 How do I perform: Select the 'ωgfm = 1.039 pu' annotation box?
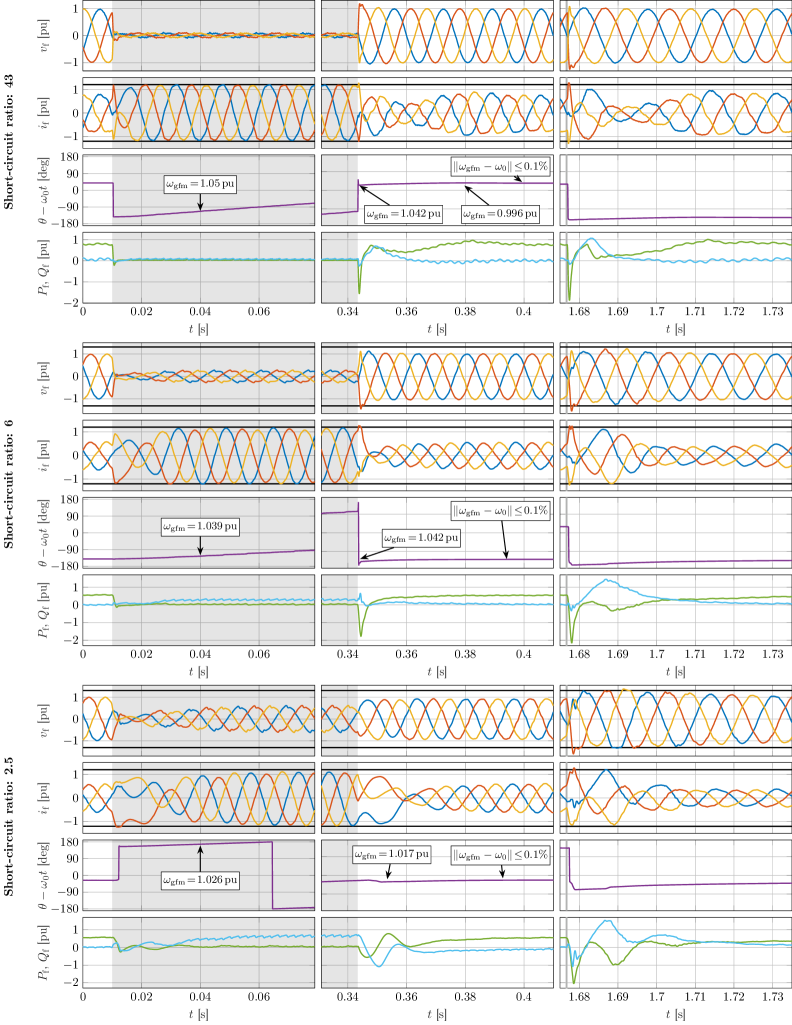point(200,526)
